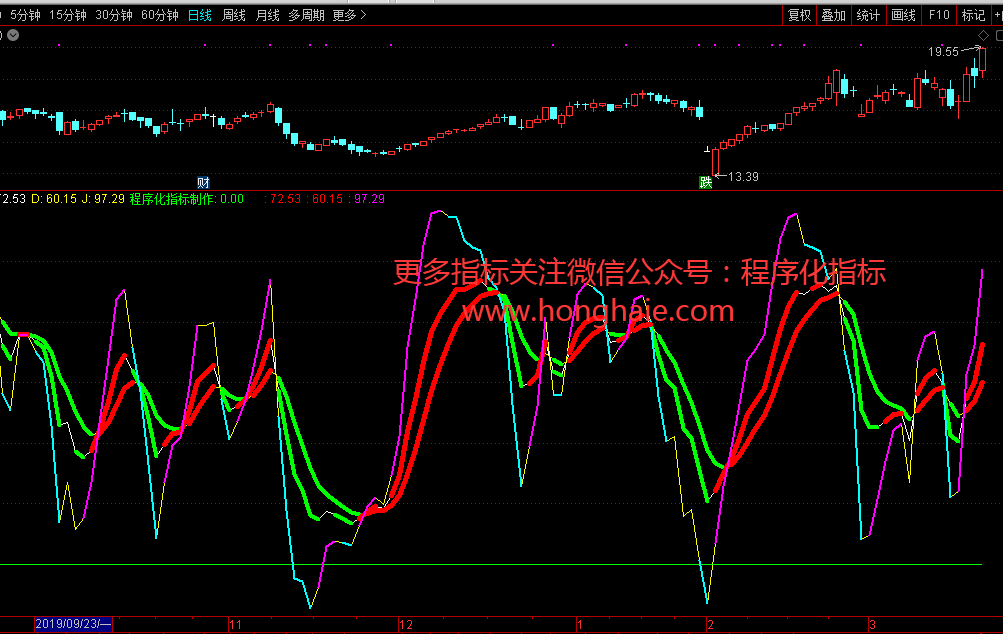Viewport: 1003px width, 634px height.
Task: Click the diamond icon at chart top-right
Action: (x=983, y=36)
